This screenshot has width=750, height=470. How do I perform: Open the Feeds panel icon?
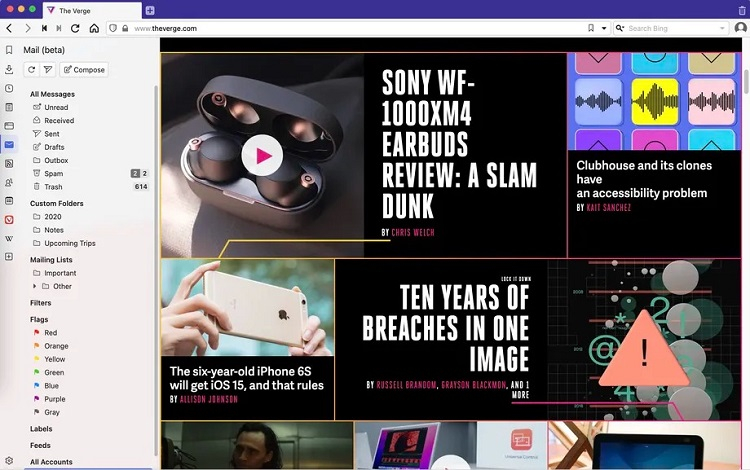coord(9,164)
